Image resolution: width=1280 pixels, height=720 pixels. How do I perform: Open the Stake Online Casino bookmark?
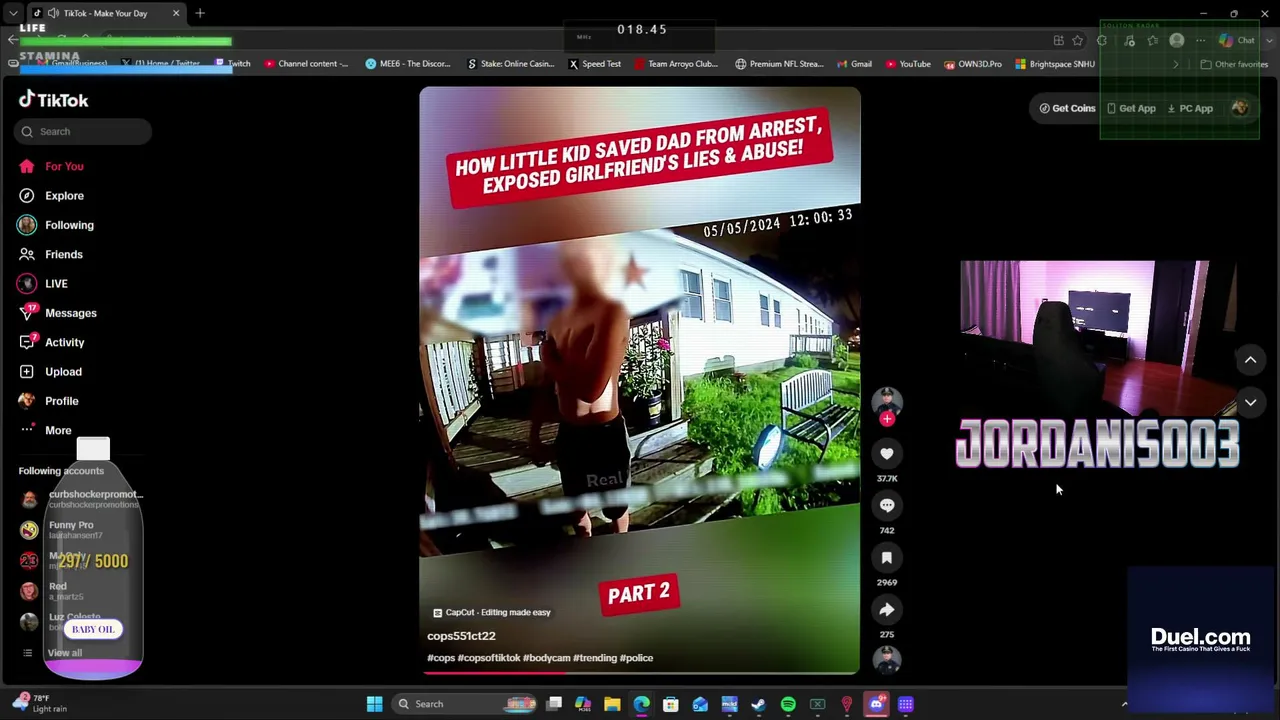pyautogui.click(x=510, y=64)
